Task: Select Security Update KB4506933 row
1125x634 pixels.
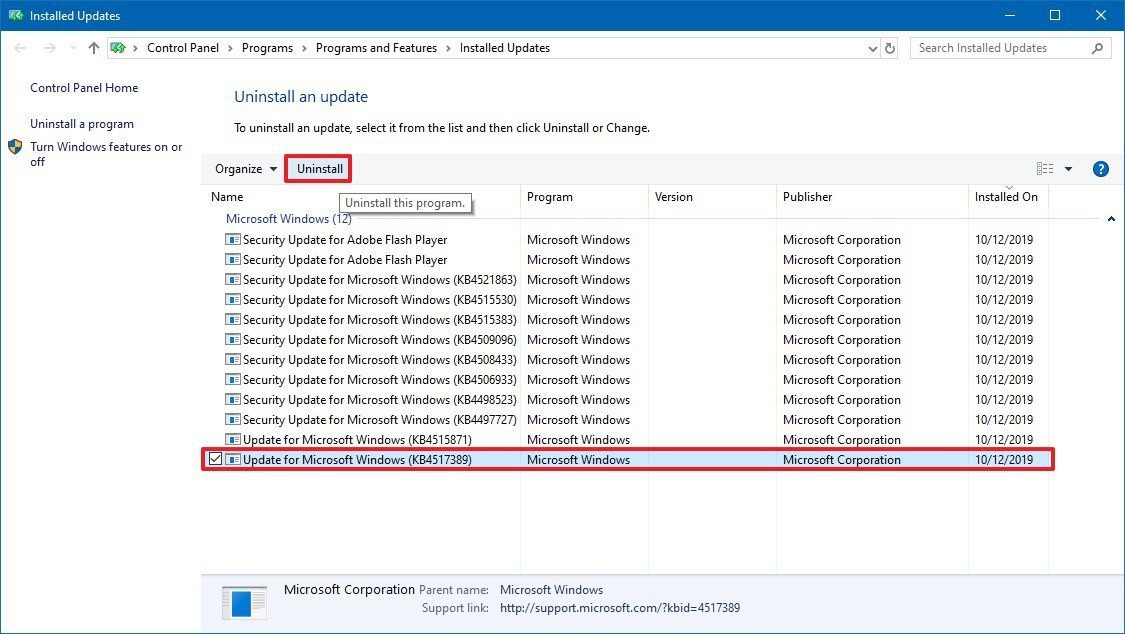Action: [x=629, y=380]
